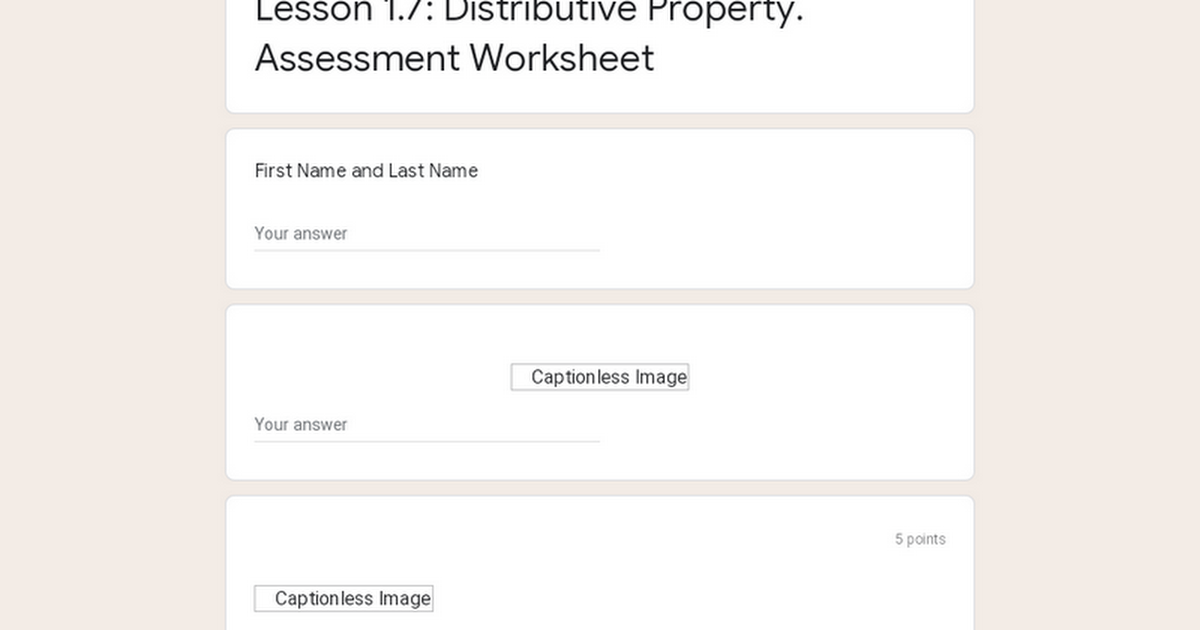The width and height of the screenshot is (1200, 630).
Task: Click the beige page background right of form
Action: pos(1087,315)
